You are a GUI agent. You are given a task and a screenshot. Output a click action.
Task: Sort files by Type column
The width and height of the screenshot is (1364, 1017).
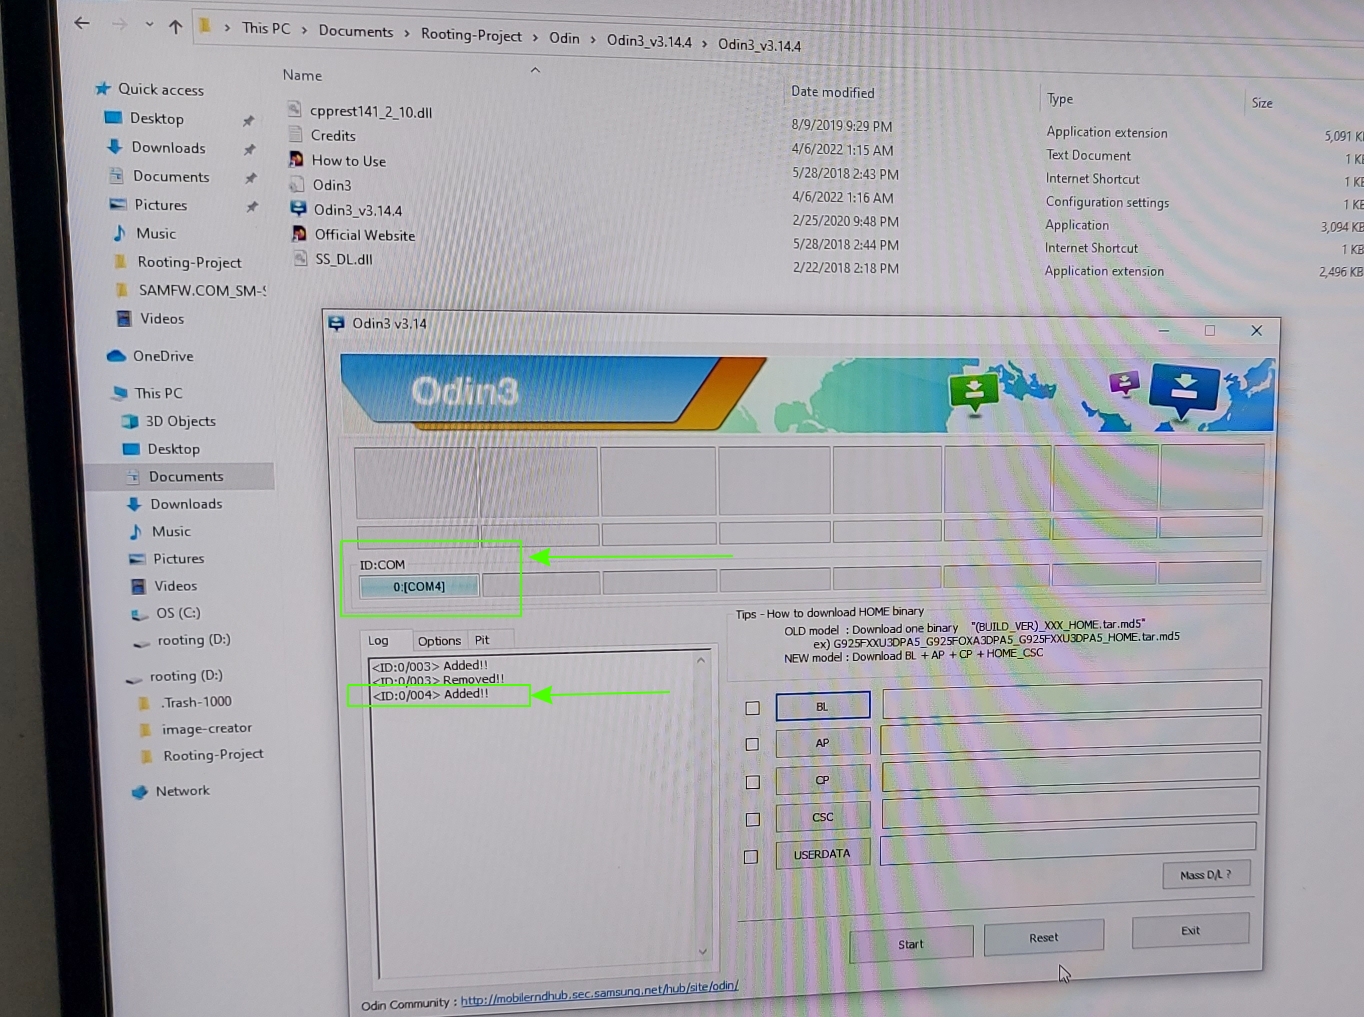(x=1060, y=99)
